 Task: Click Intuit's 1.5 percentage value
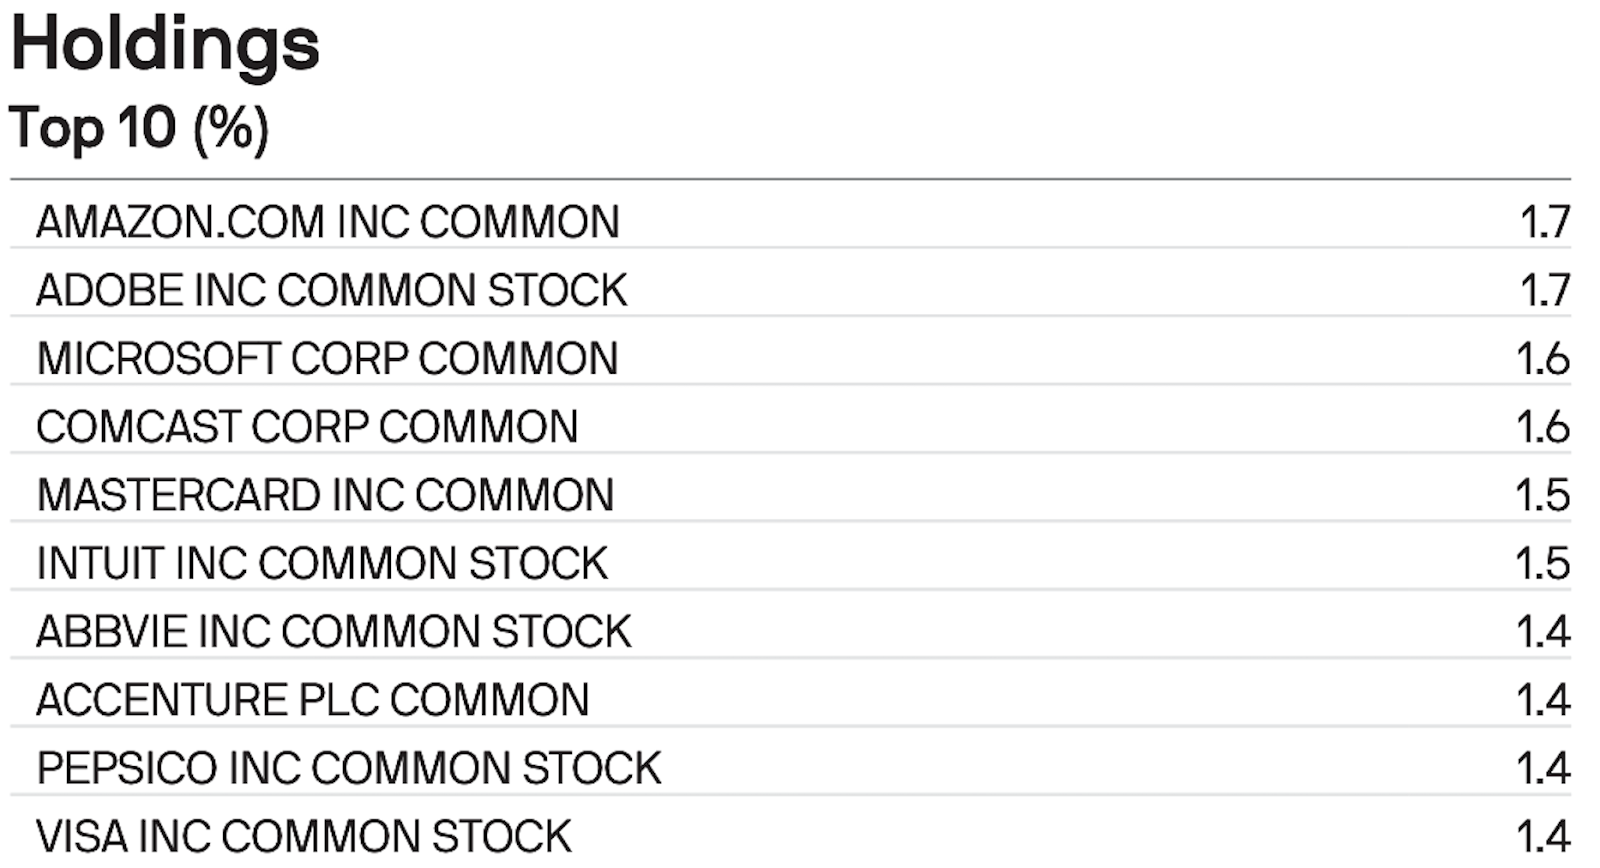click(x=1543, y=563)
